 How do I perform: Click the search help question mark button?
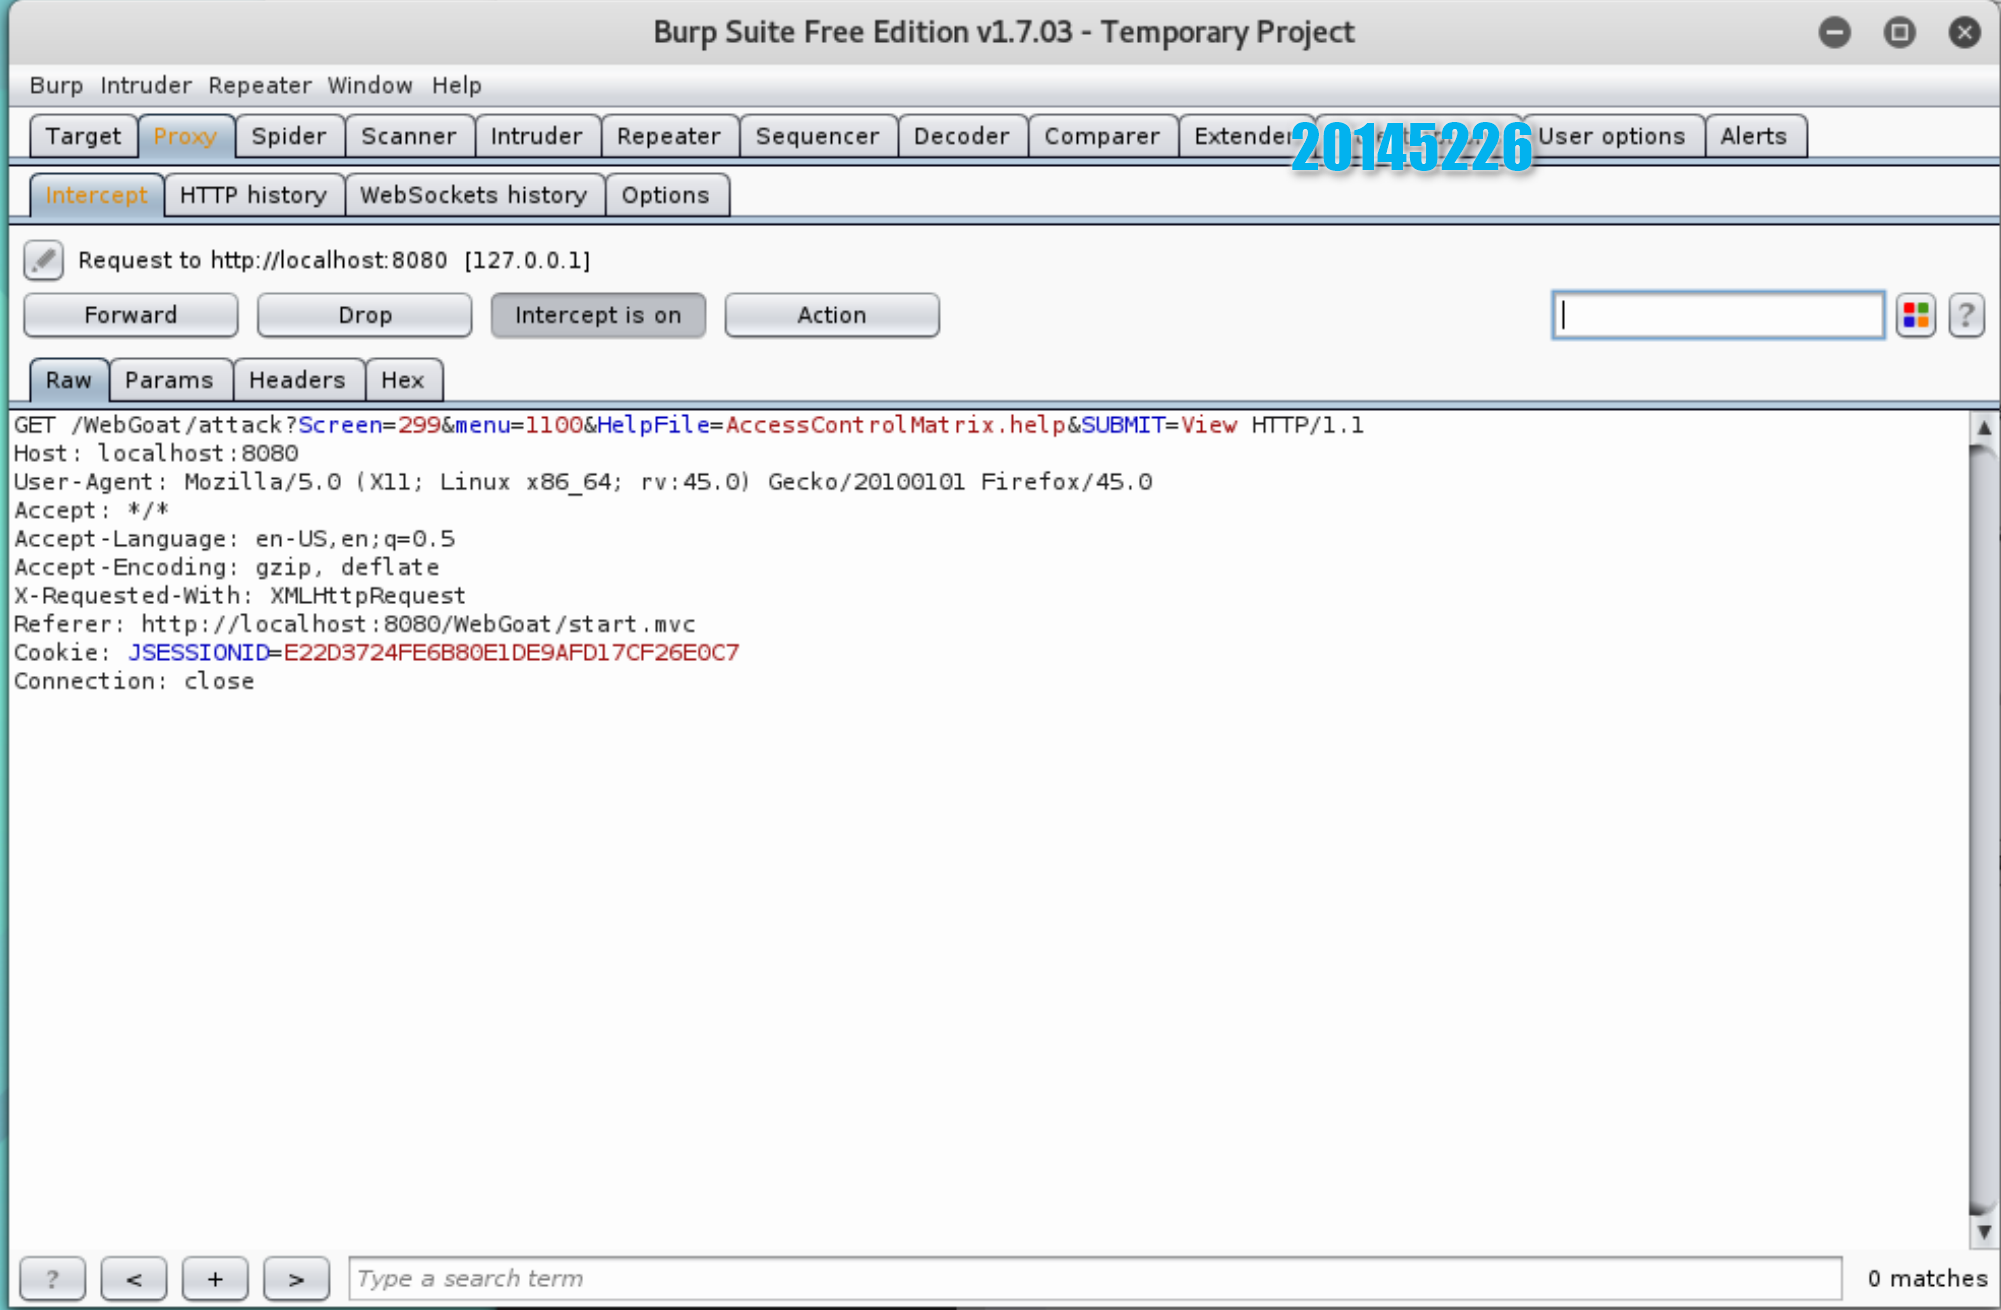coord(52,1278)
